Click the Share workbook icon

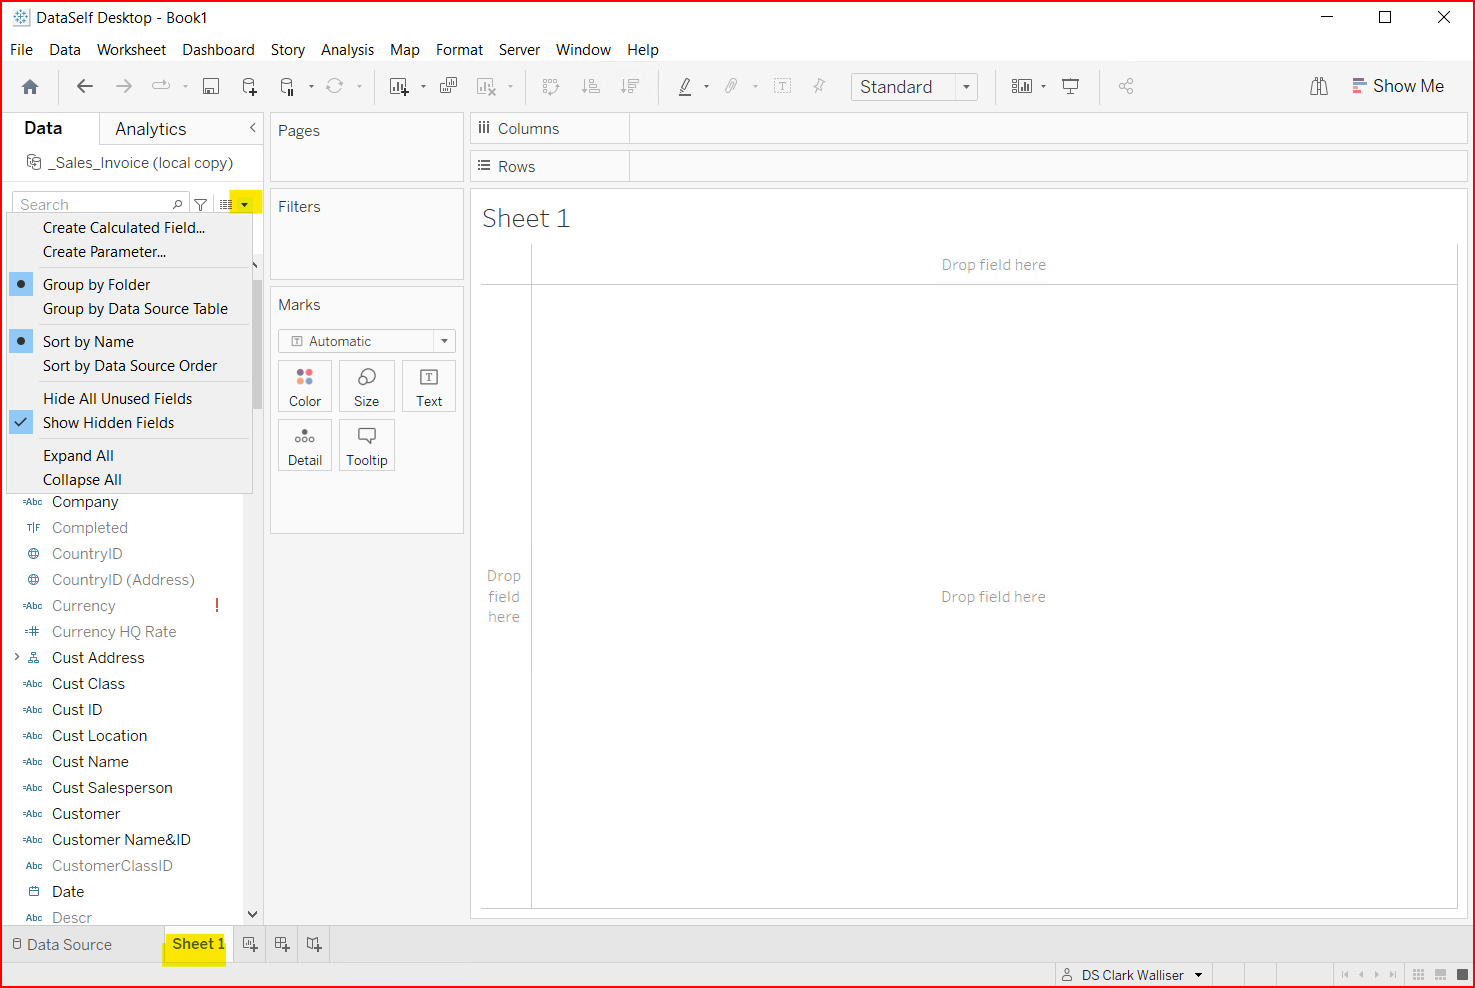coord(1126,87)
